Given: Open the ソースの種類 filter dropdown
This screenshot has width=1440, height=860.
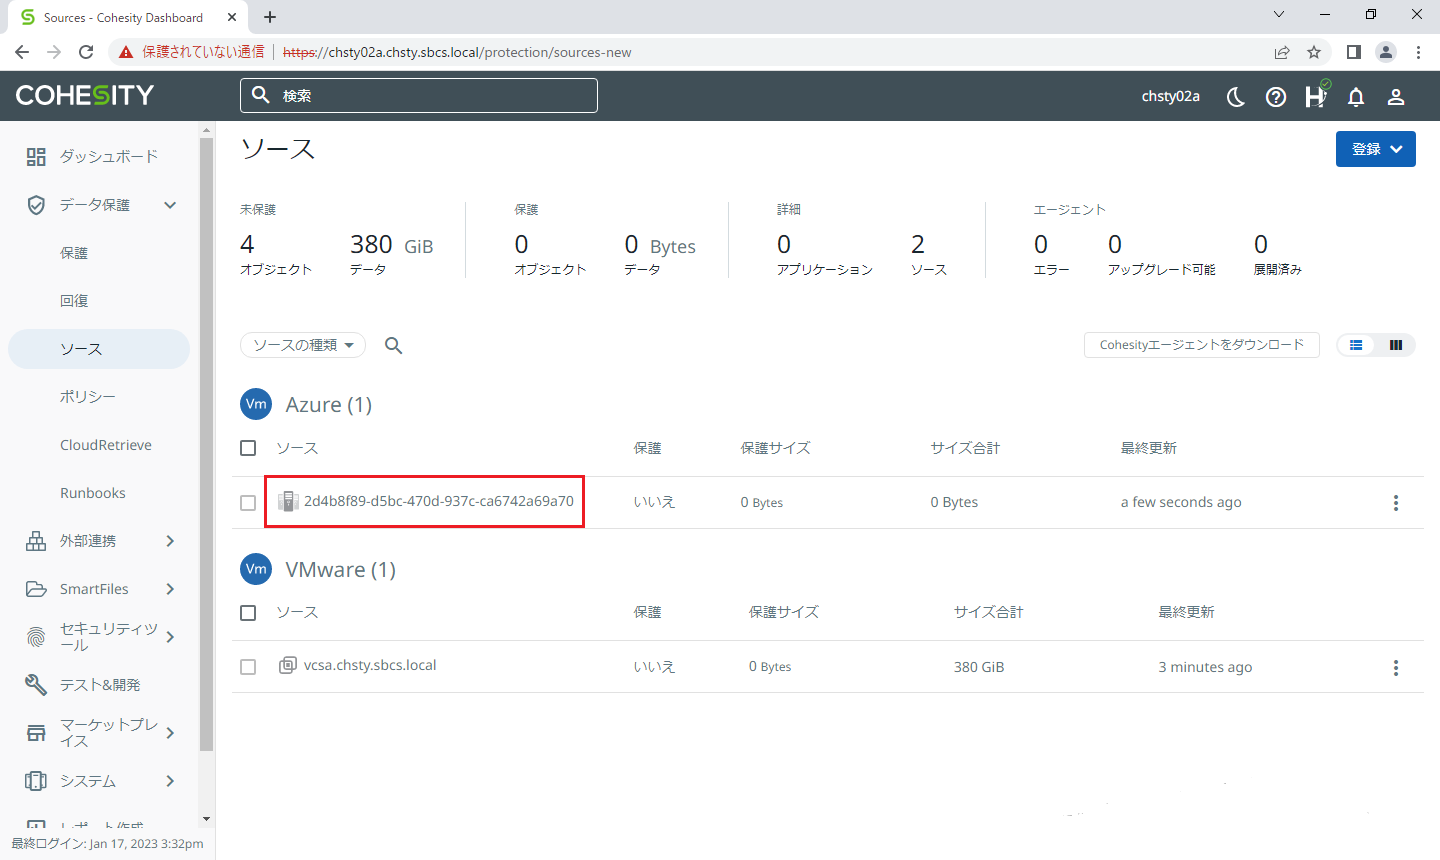Looking at the screenshot, I should [x=303, y=345].
